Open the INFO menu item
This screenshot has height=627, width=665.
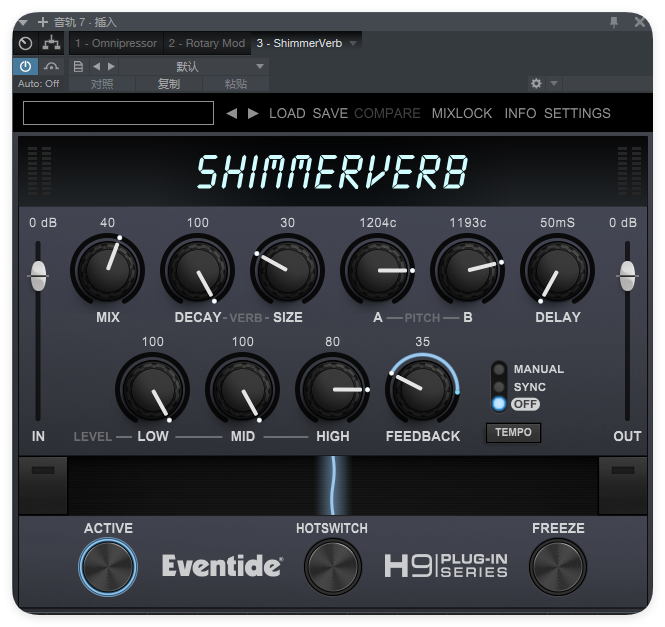pyautogui.click(x=520, y=113)
